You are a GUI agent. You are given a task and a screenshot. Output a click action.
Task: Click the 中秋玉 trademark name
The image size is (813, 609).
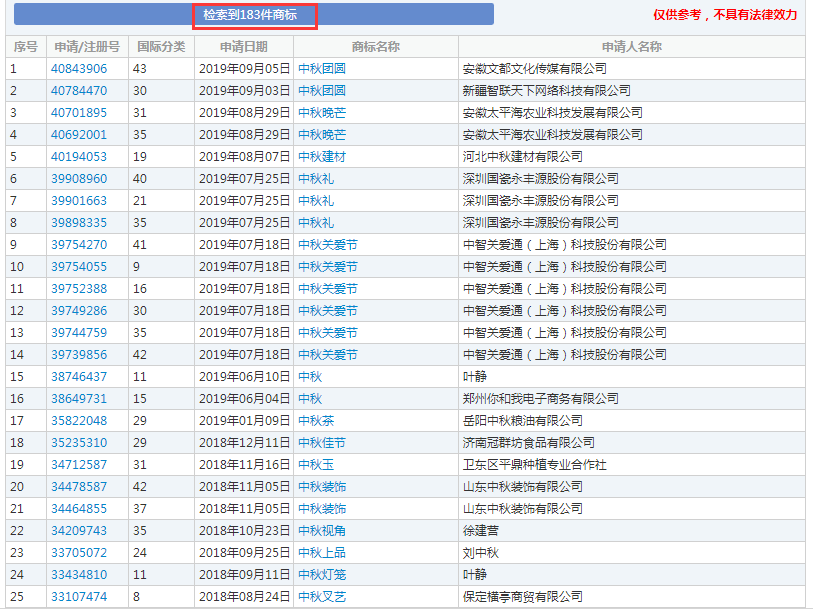pyautogui.click(x=316, y=465)
